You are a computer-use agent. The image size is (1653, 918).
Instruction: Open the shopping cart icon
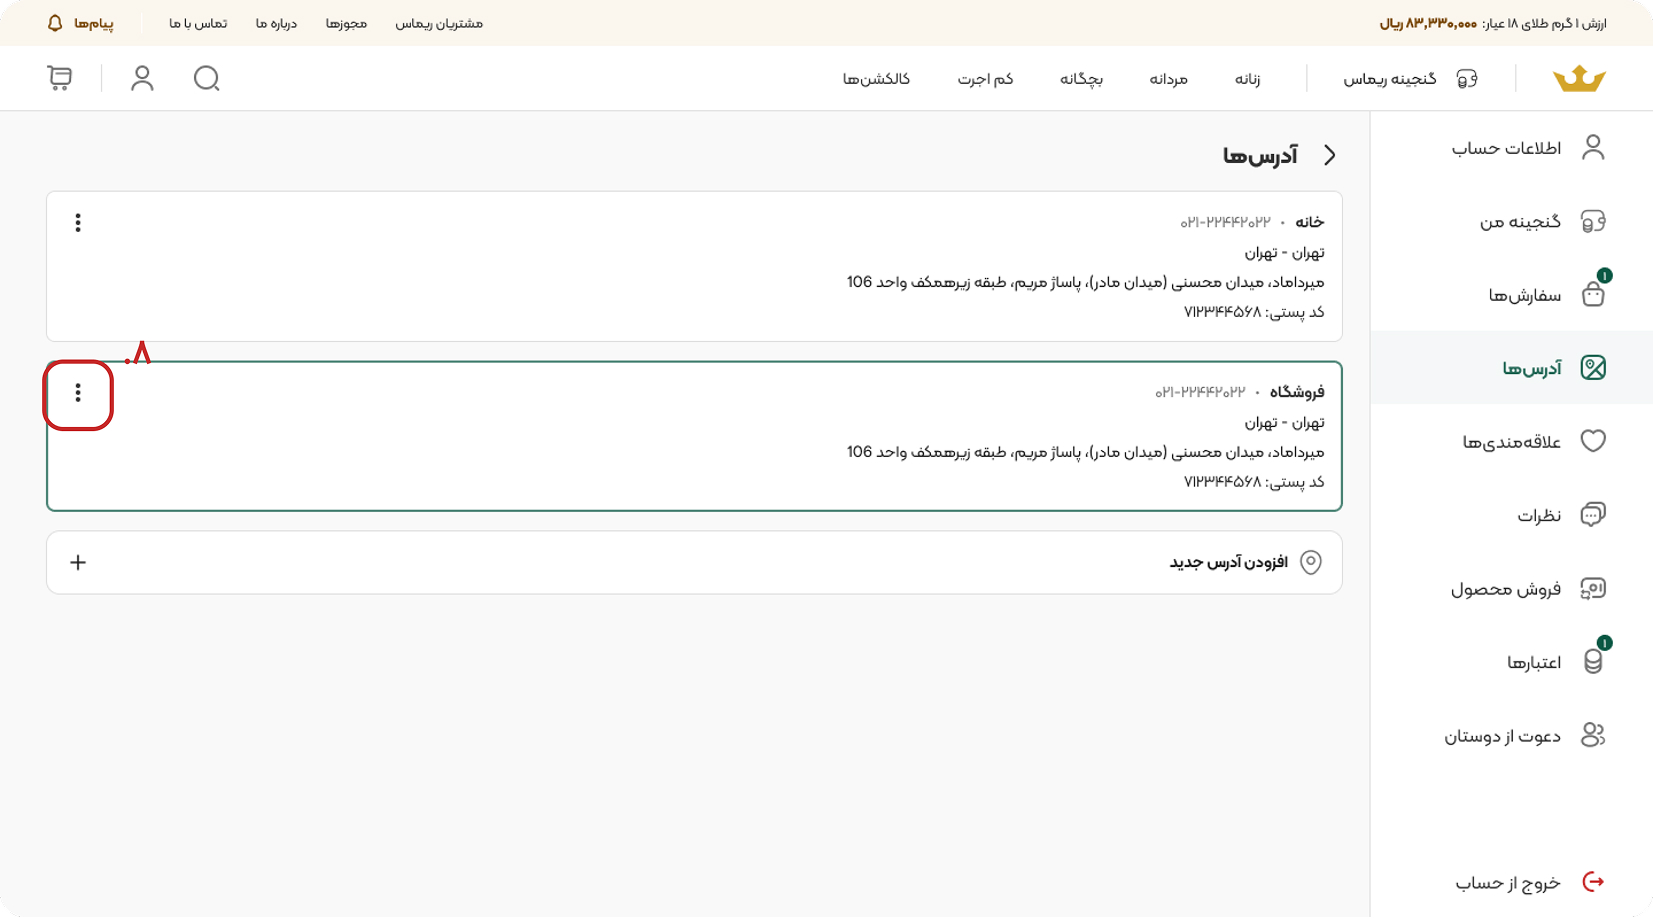[x=59, y=78]
